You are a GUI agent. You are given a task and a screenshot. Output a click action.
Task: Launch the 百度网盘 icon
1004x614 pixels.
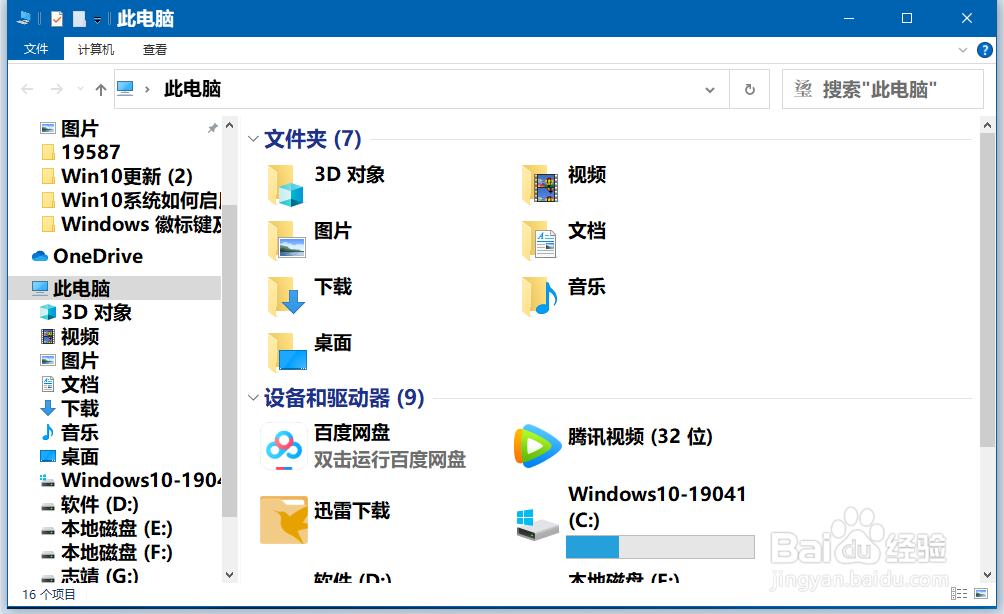(x=283, y=446)
